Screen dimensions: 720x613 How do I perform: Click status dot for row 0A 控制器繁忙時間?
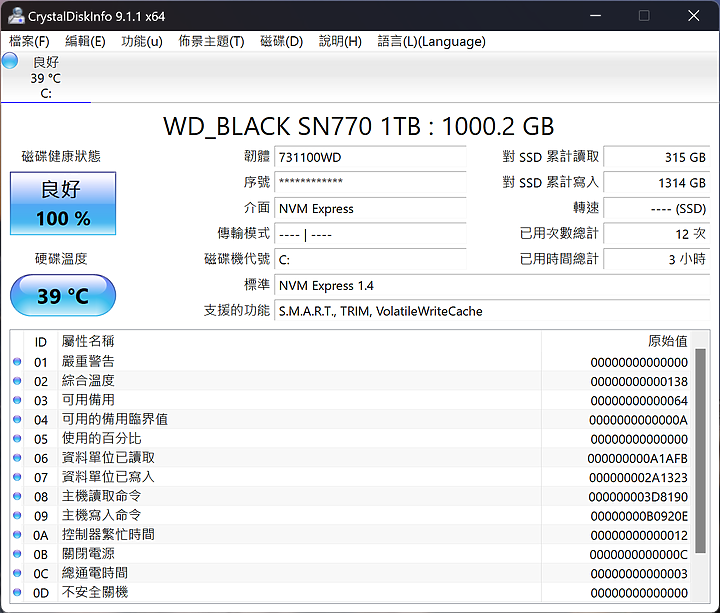point(17,534)
